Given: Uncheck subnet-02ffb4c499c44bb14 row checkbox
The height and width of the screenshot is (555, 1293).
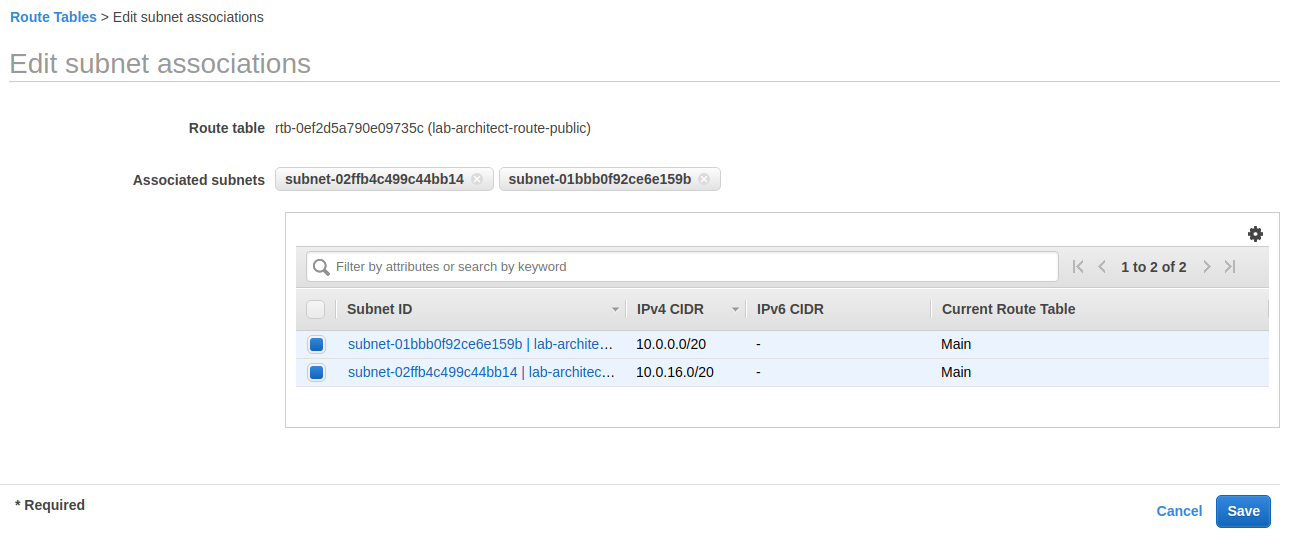Looking at the screenshot, I should click(x=316, y=373).
